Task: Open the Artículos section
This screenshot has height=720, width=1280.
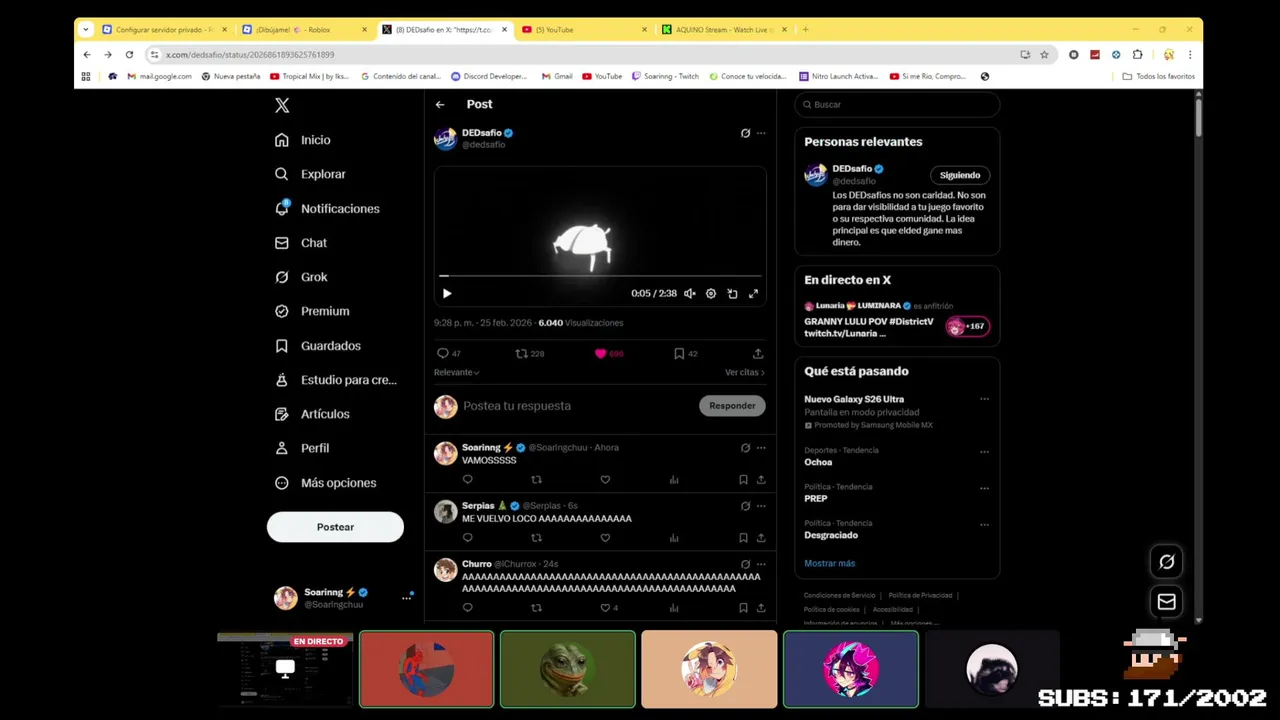Action: point(311,414)
